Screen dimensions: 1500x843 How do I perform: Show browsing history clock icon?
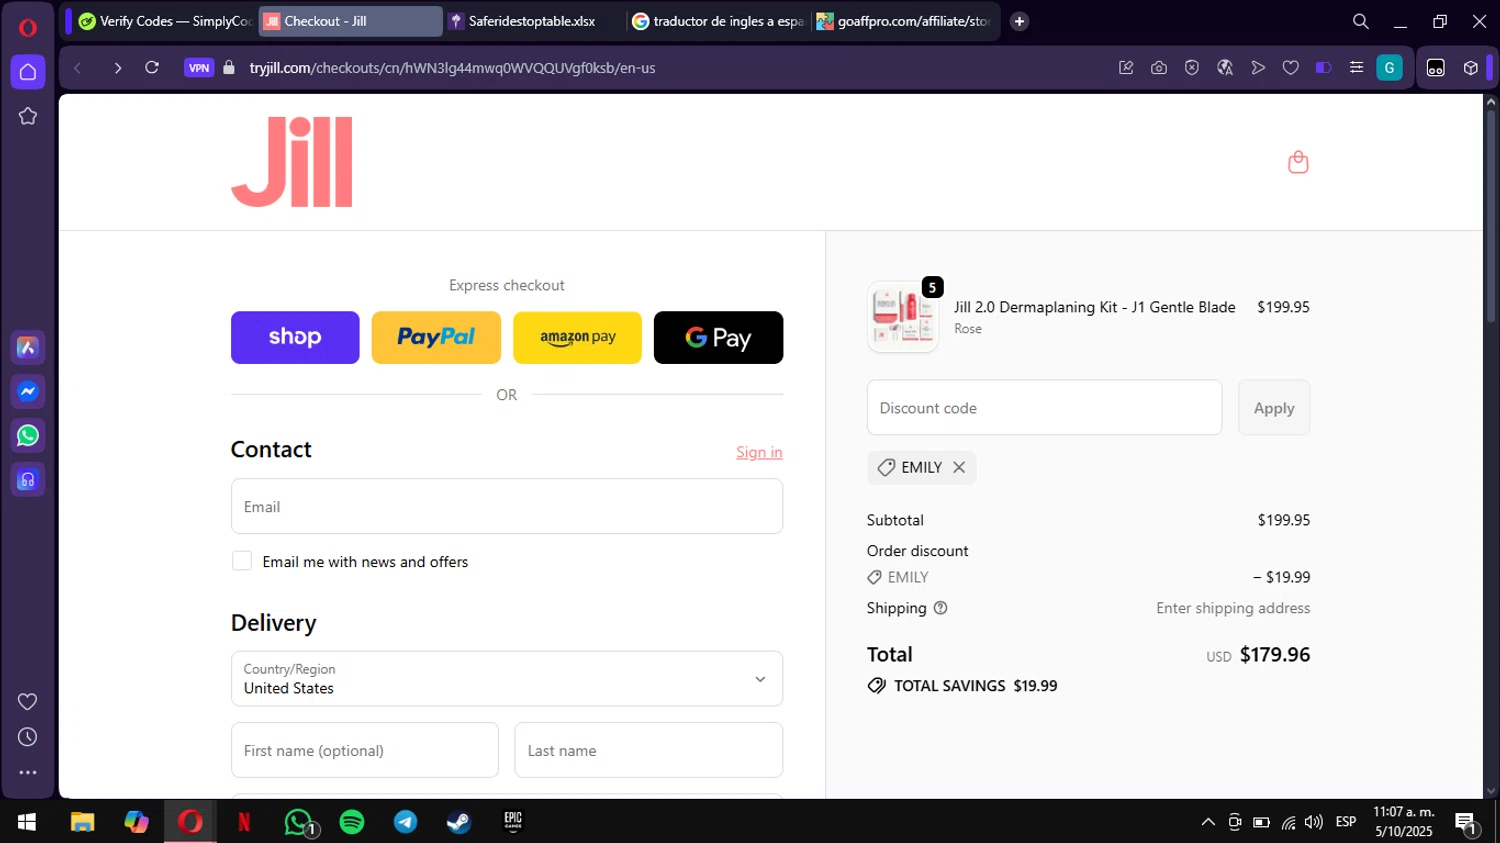[x=28, y=737]
